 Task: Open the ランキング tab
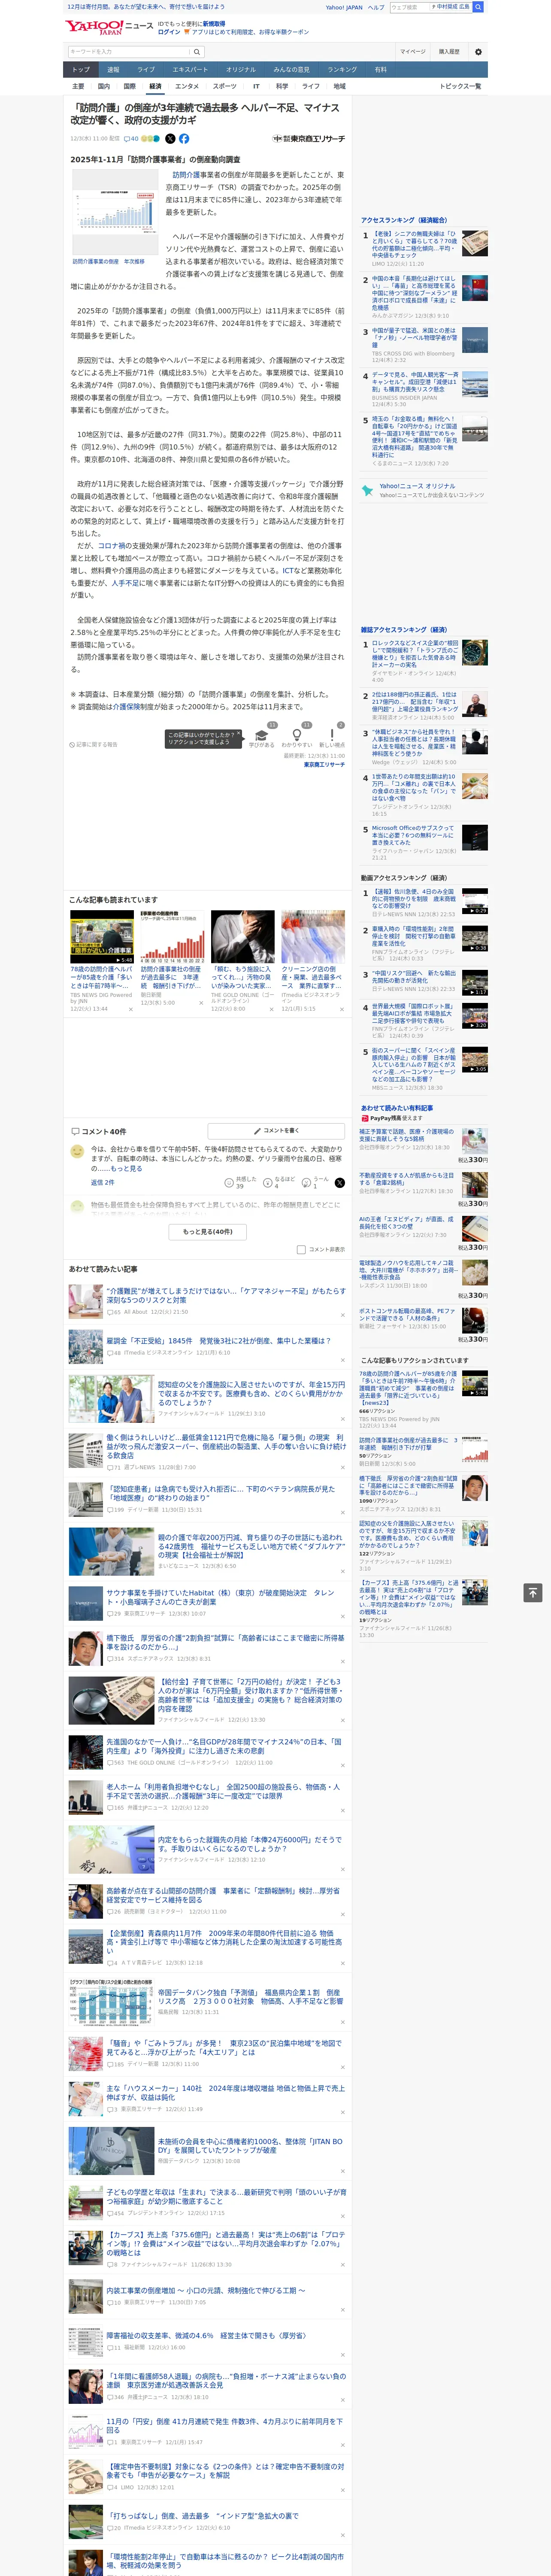pos(342,70)
